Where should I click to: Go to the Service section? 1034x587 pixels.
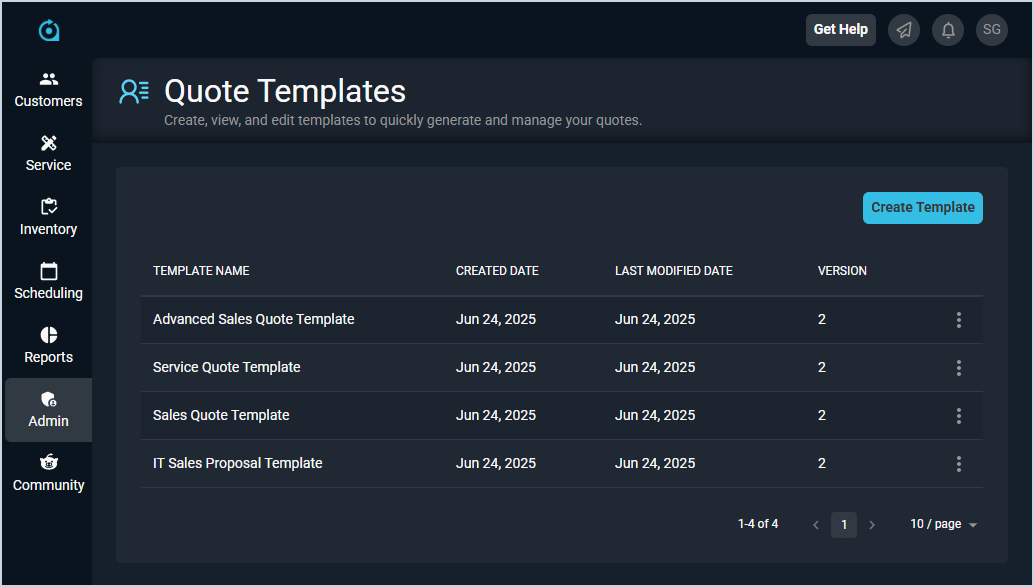[48, 153]
